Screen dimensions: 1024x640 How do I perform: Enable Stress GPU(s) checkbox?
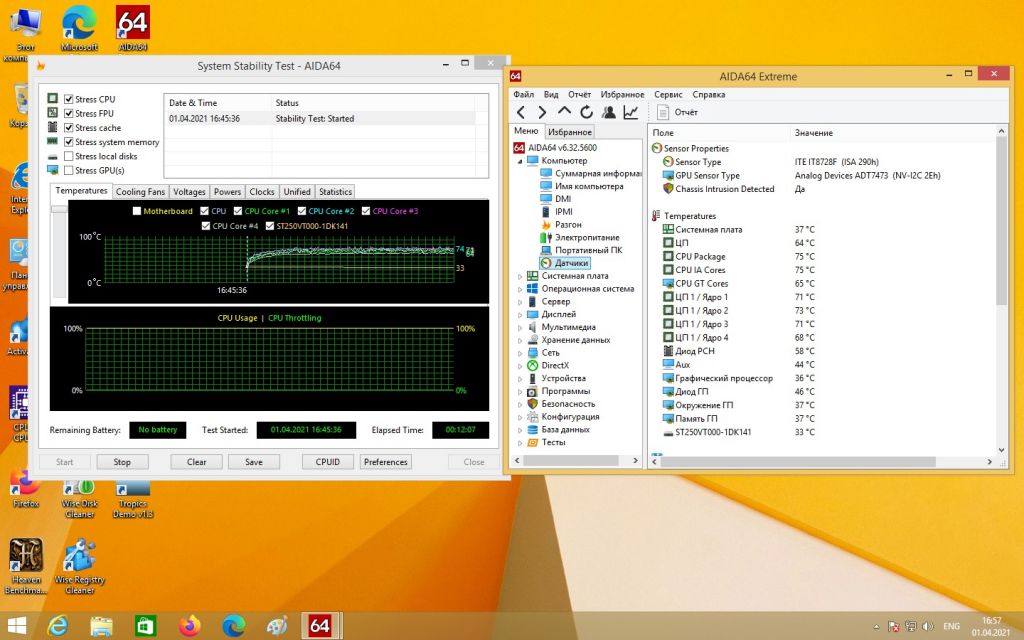[x=69, y=170]
